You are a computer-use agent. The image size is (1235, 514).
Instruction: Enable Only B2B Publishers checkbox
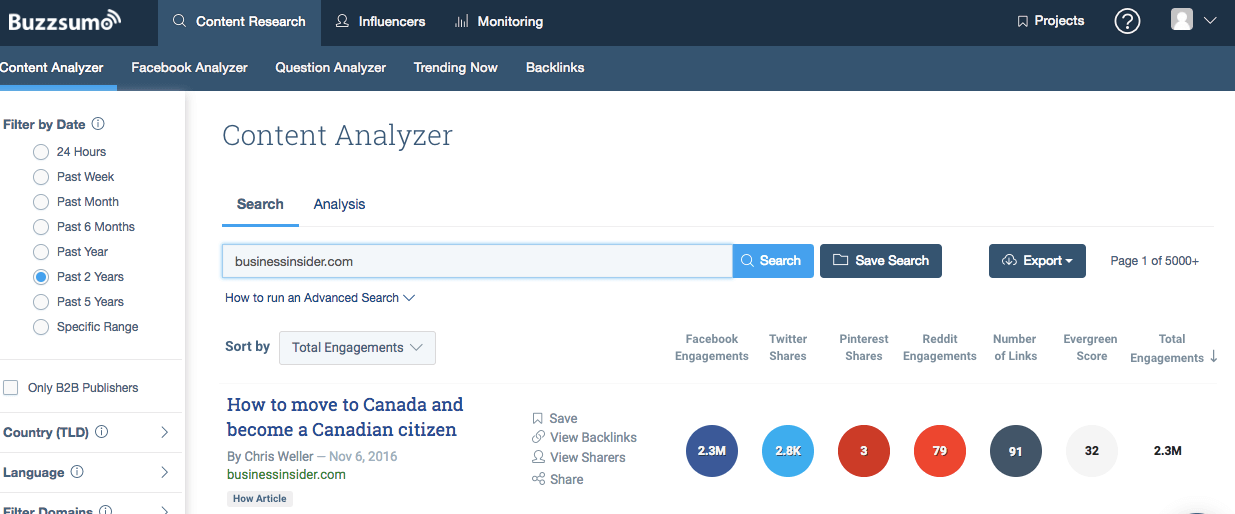(11, 388)
